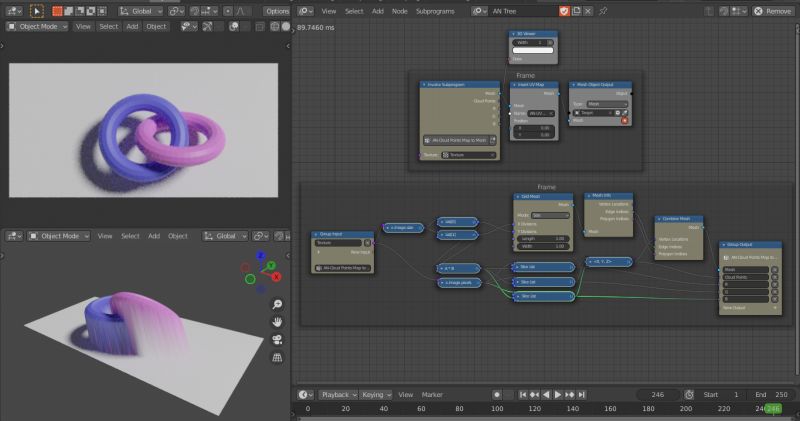Click red X axis on navigation gizmo
The width and height of the screenshot is (800, 421).
[x=277, y=277]
